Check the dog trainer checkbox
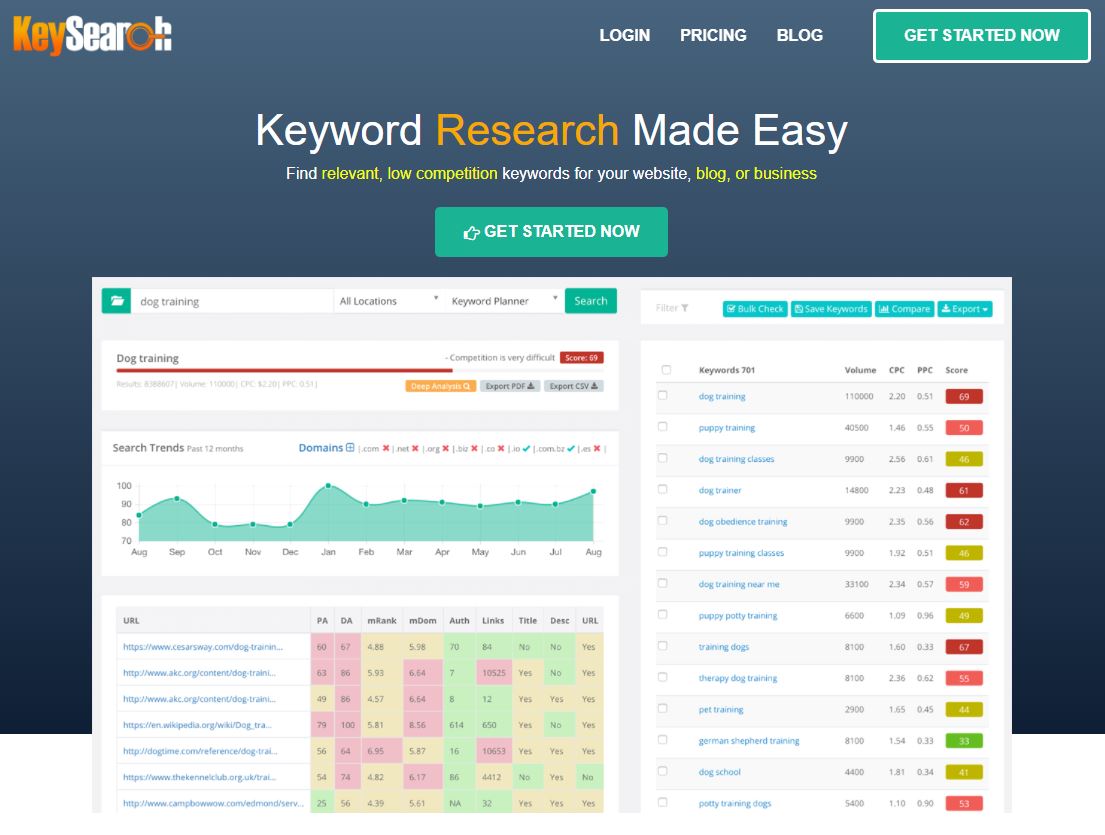Image resolution: width=1105 pixels, height=835 pixels. click(662, 489)
